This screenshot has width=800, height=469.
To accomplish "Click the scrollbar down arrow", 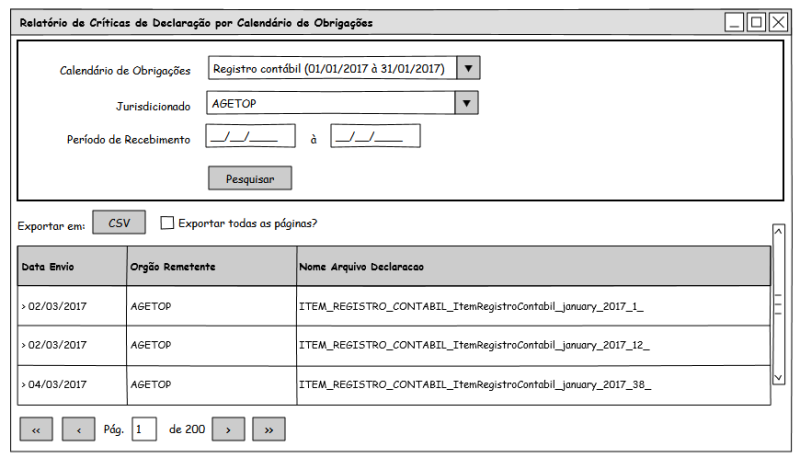I will click(x=779, y=377).
